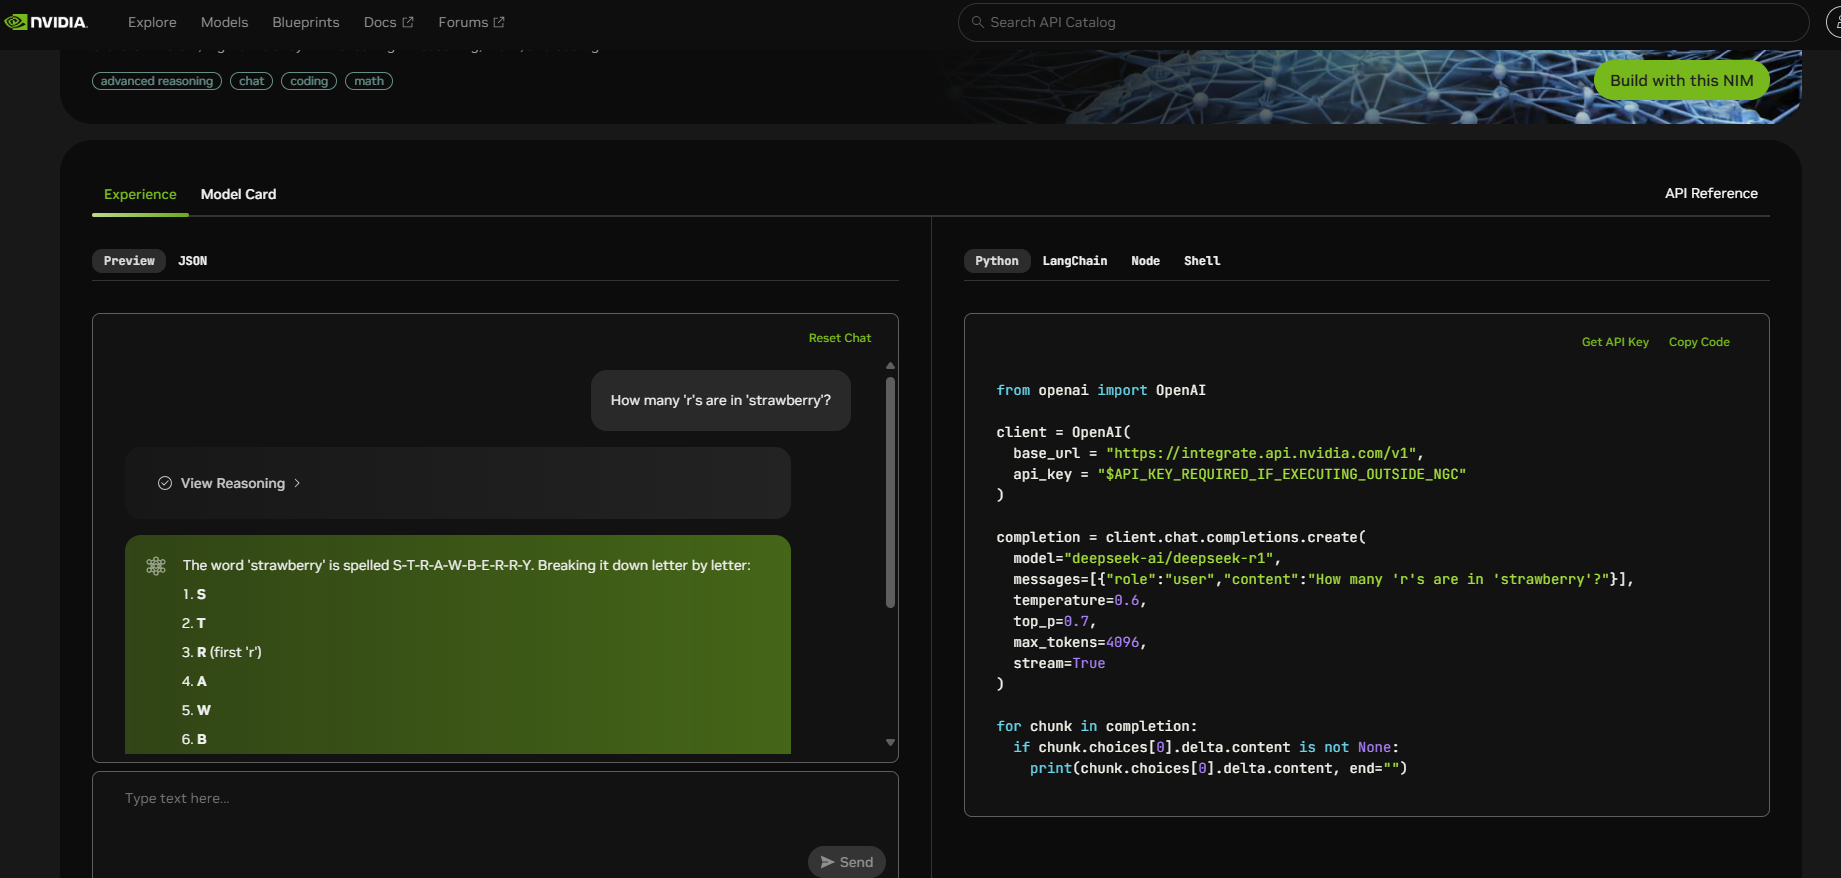Click the strawberry user question bubble
The height and width of the screenshot is (878, 1841).
[721, 400]
